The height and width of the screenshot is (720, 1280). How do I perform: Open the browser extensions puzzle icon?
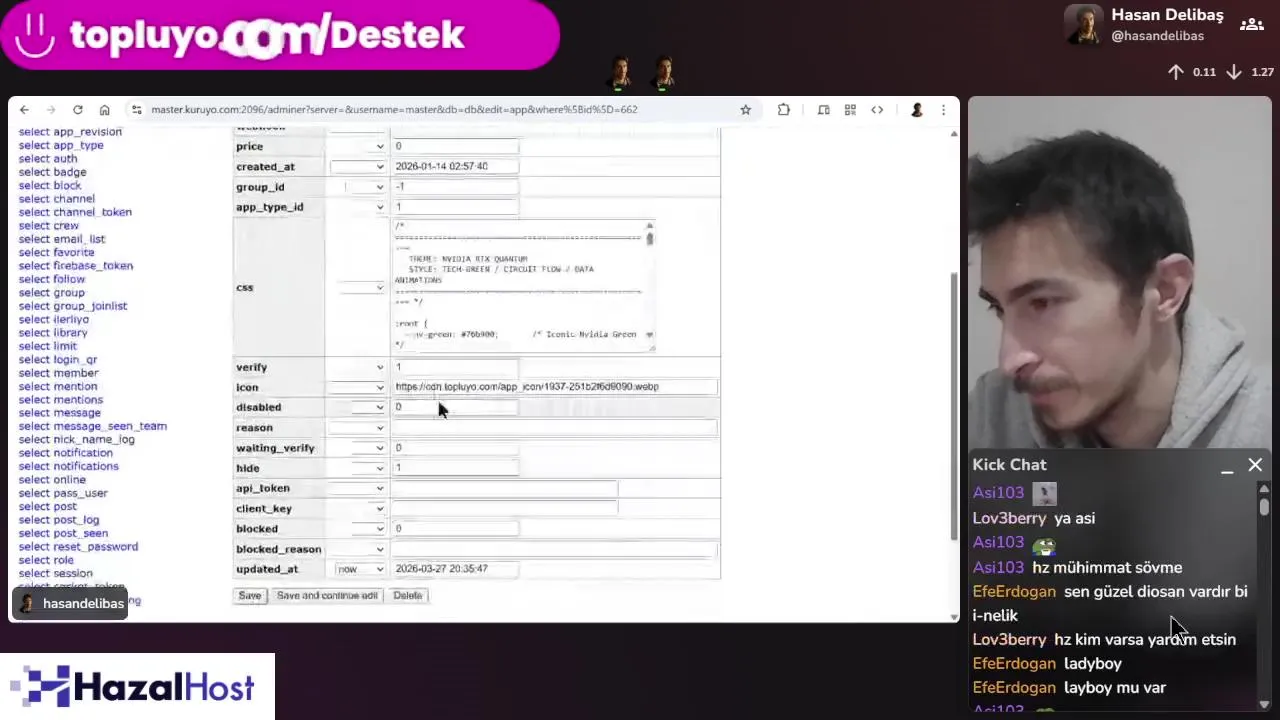[x=783, y=110]
